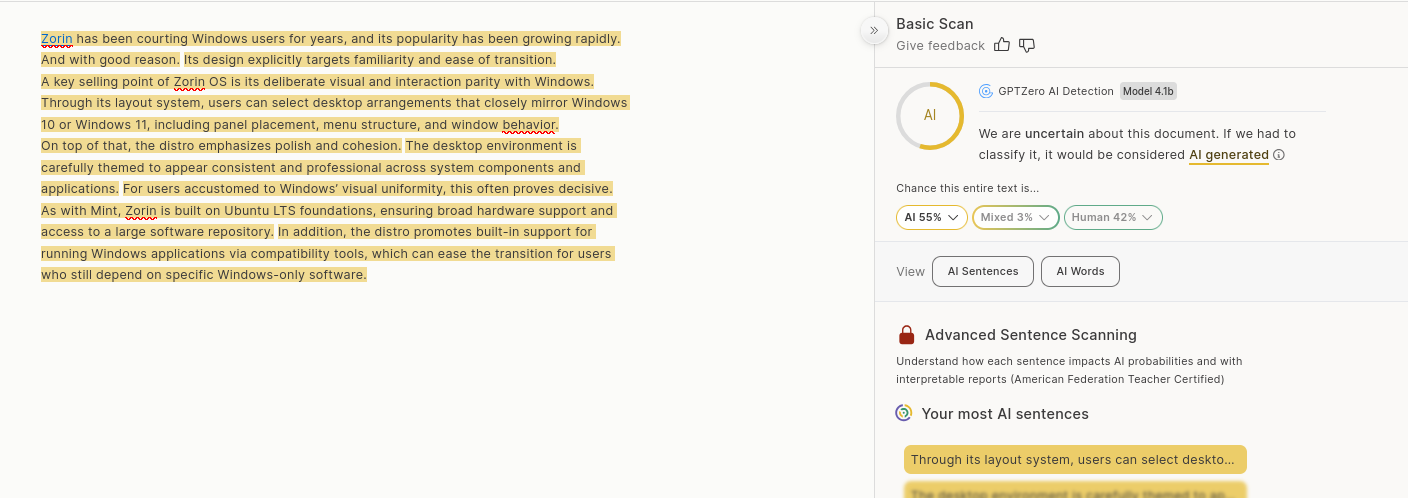Toggle the AI Sentences view
Viewport: 1408px width, 498px height.
tap(983, 271)
